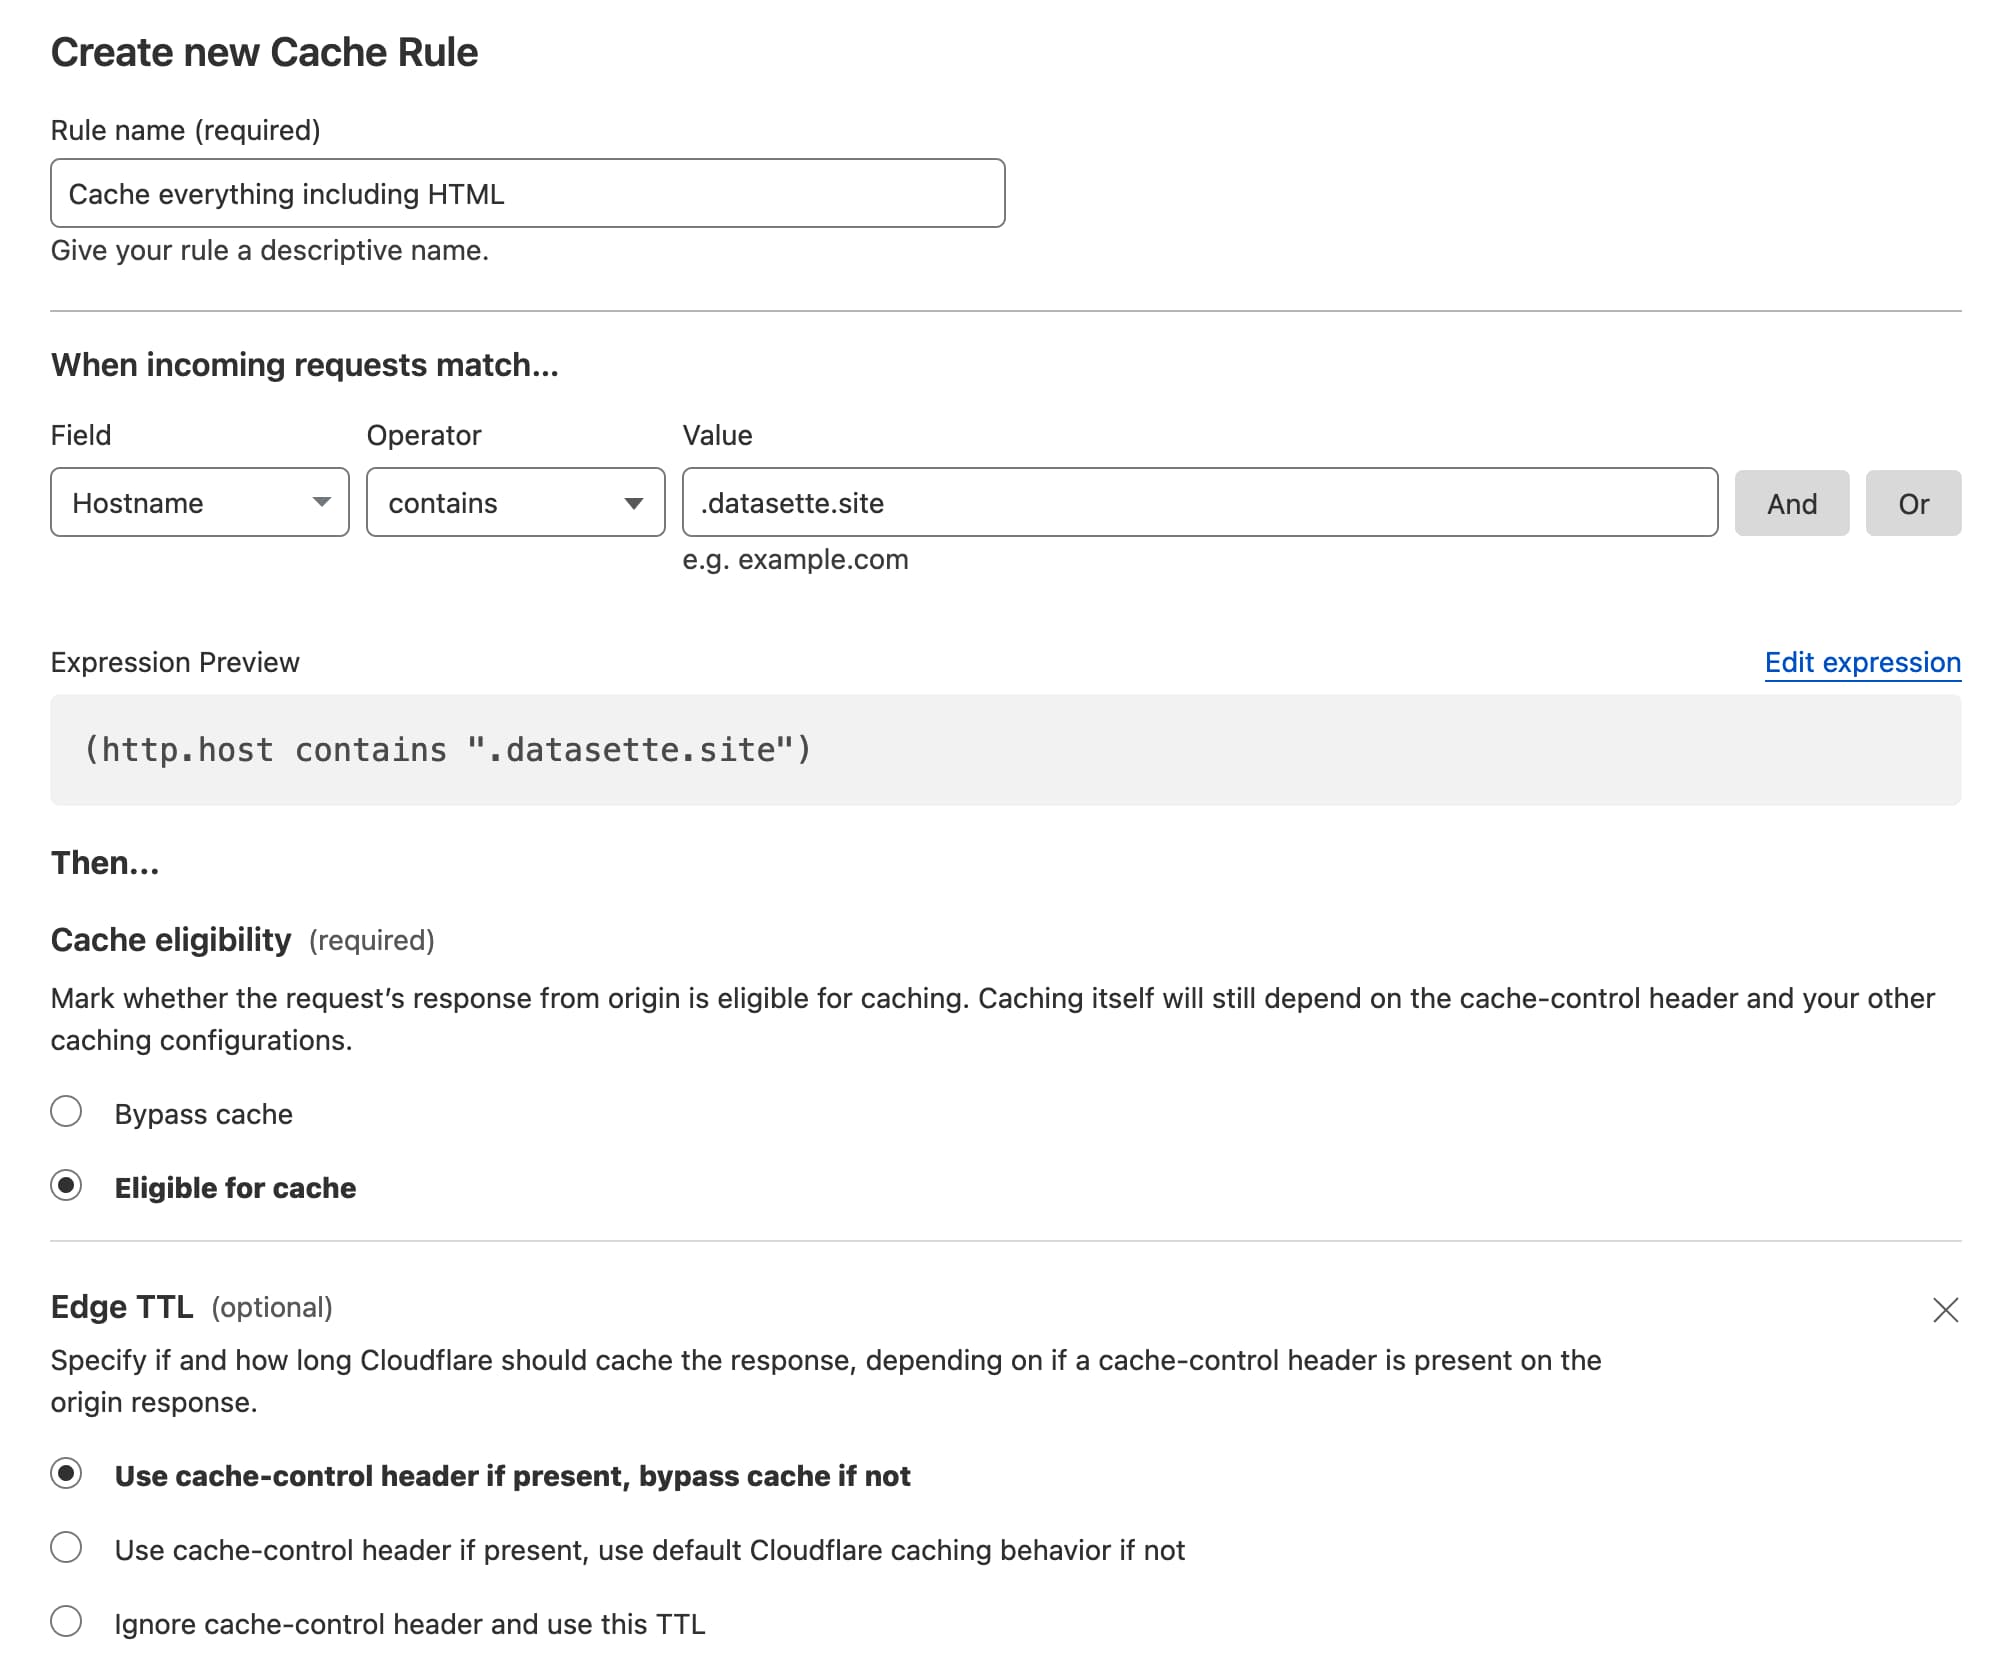Click the 'Field' column label

pos(81,435)
